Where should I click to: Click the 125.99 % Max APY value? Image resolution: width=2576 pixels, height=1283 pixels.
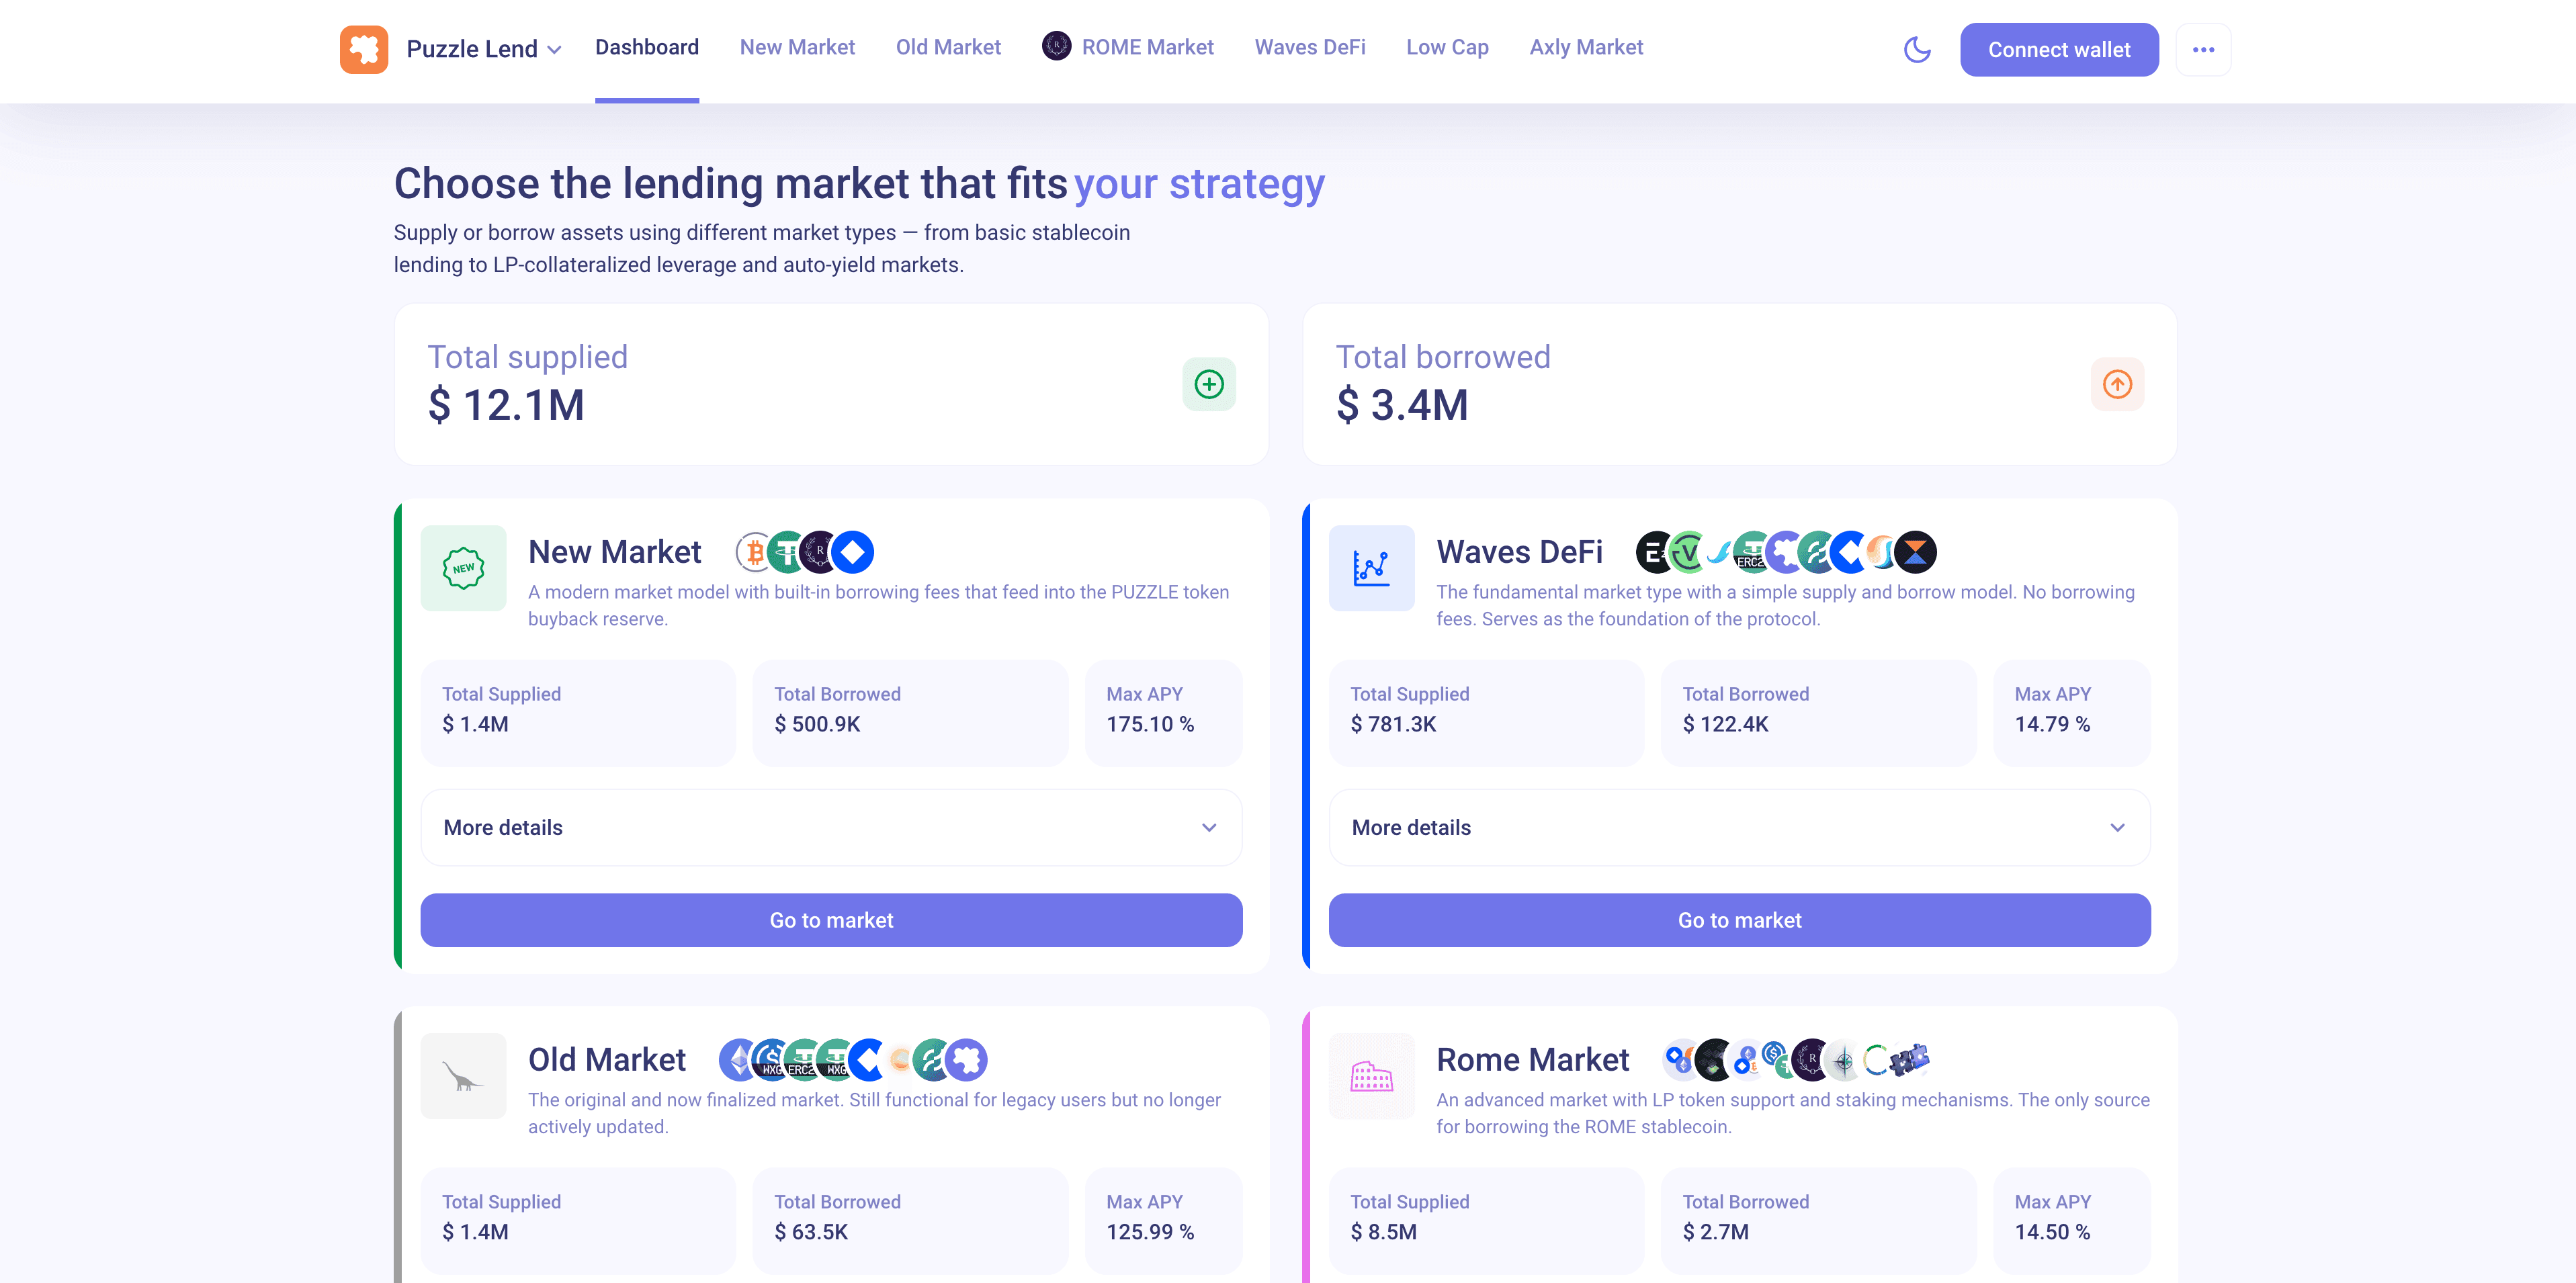1150,1232
